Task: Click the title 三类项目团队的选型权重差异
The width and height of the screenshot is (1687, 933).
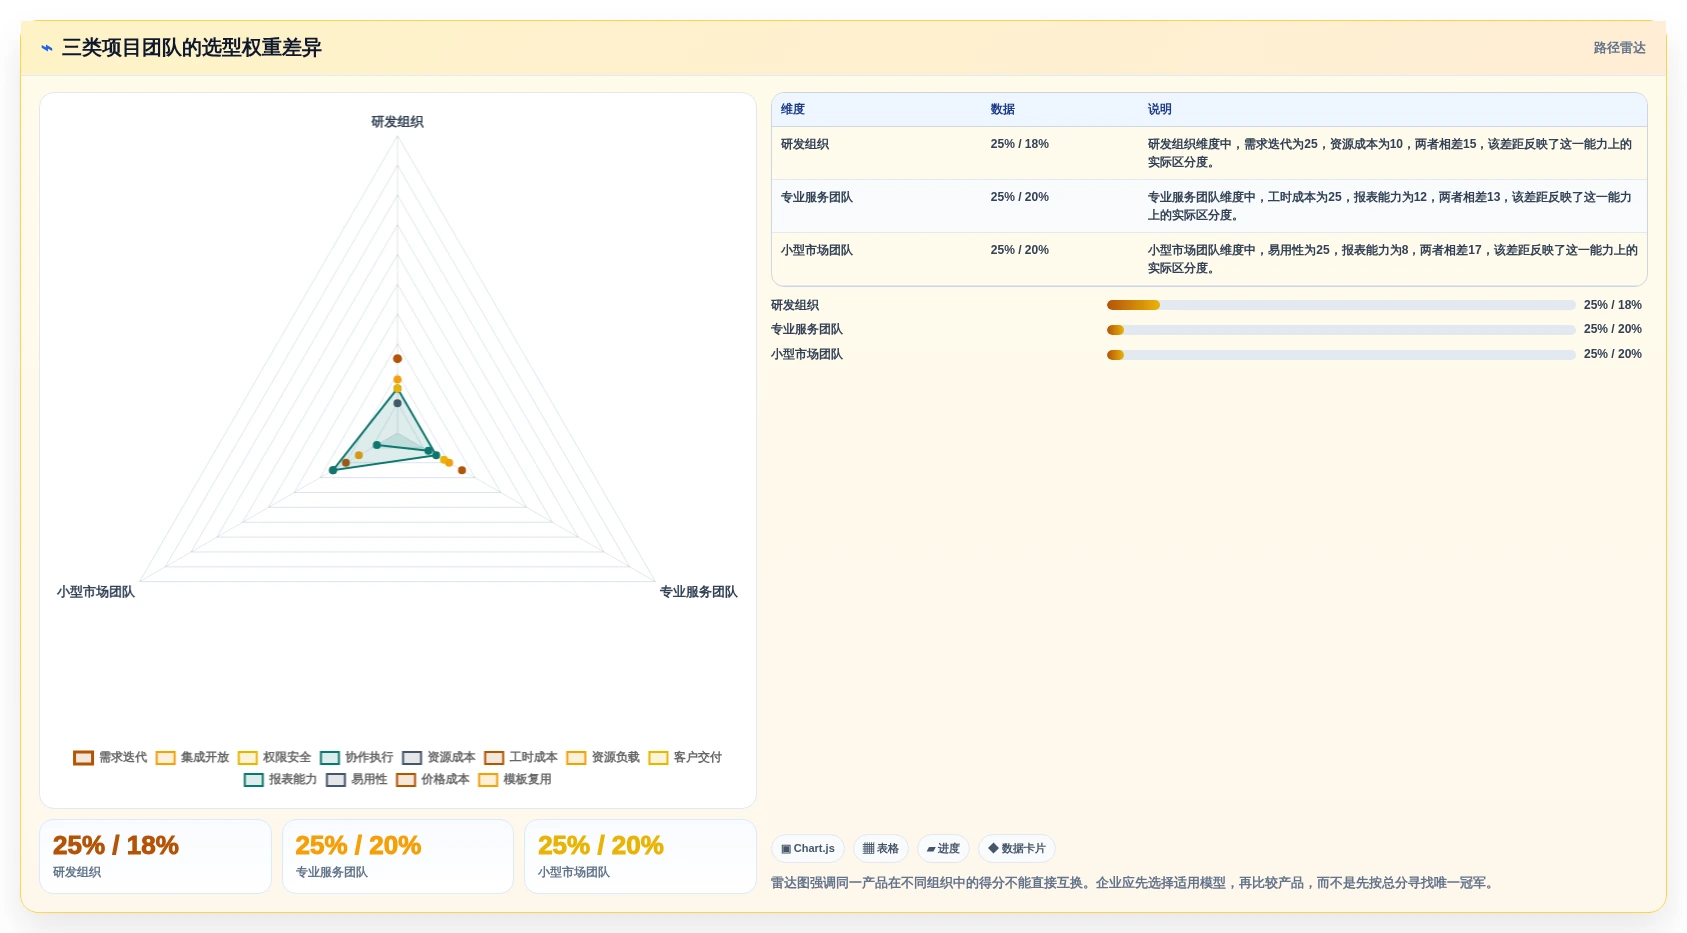Action: [192, 48]
